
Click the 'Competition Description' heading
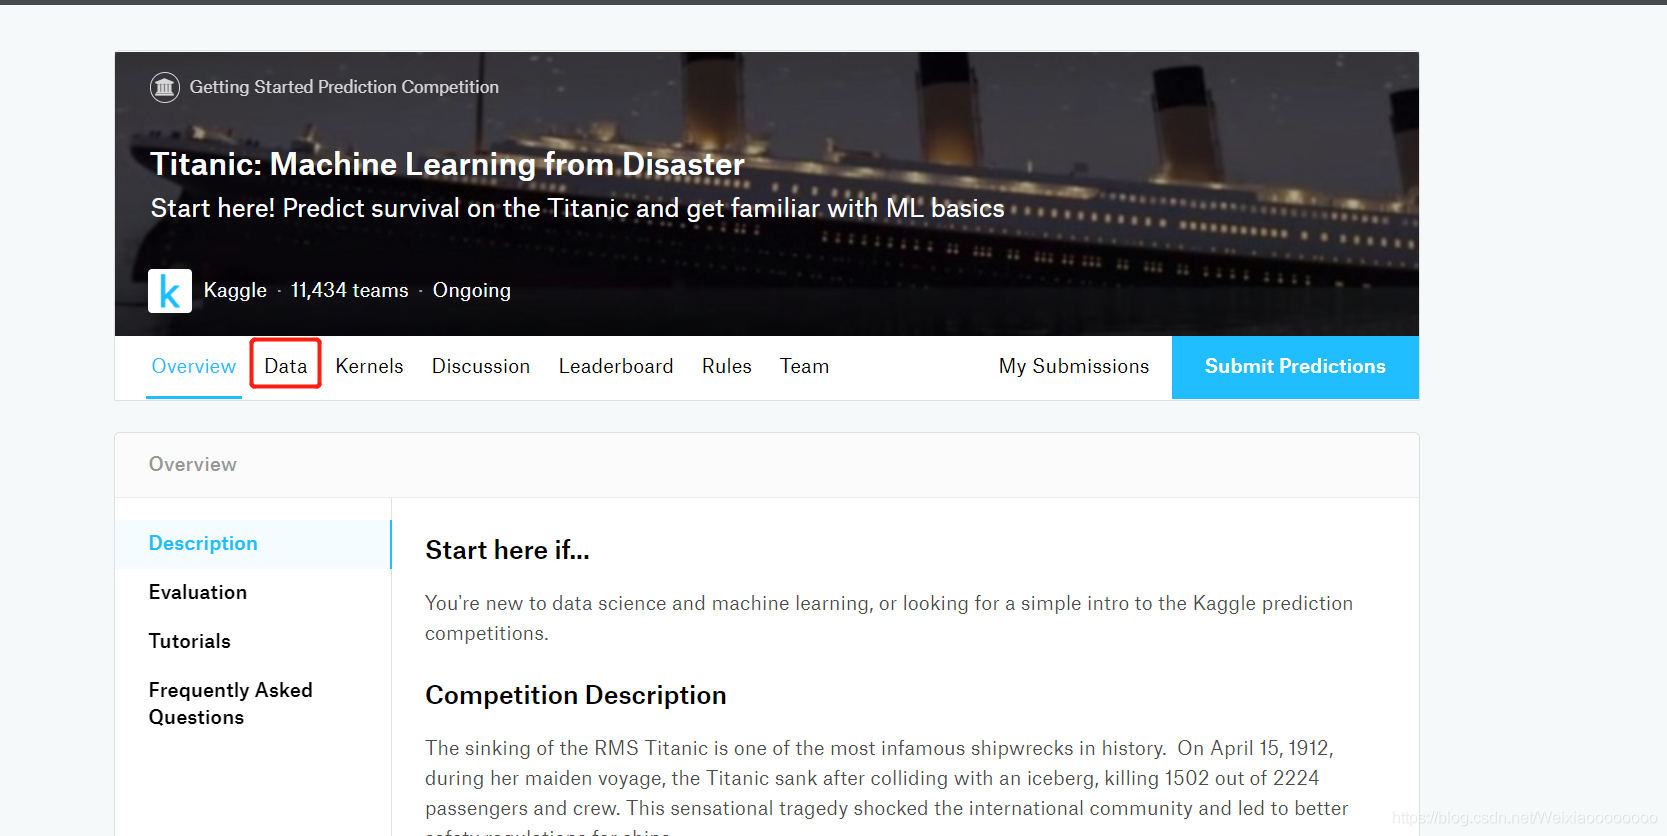(x=576, y=695)
